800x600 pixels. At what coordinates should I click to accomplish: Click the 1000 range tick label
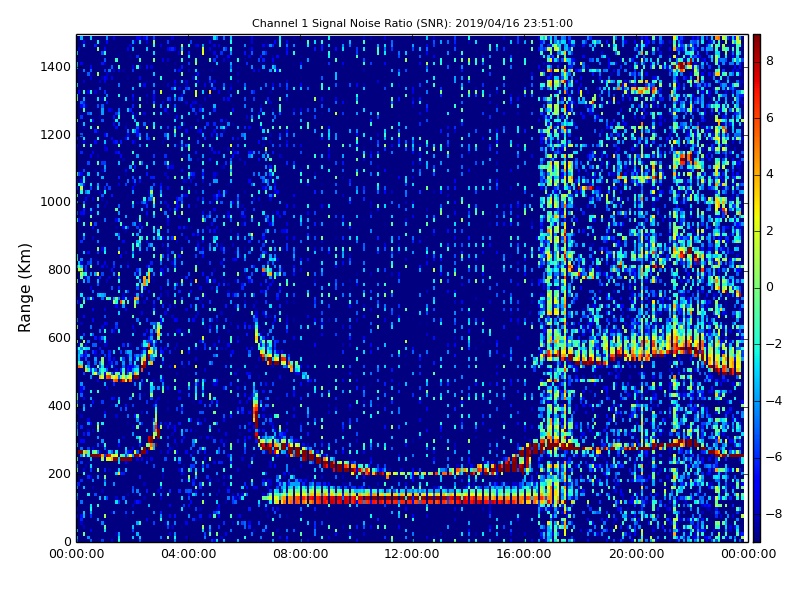(x=56, y=202)
